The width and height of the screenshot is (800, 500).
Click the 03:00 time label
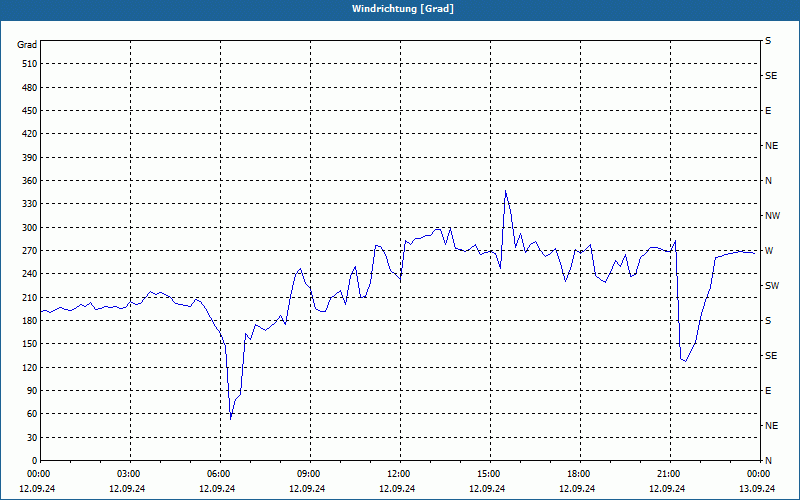tap(129, 474)
